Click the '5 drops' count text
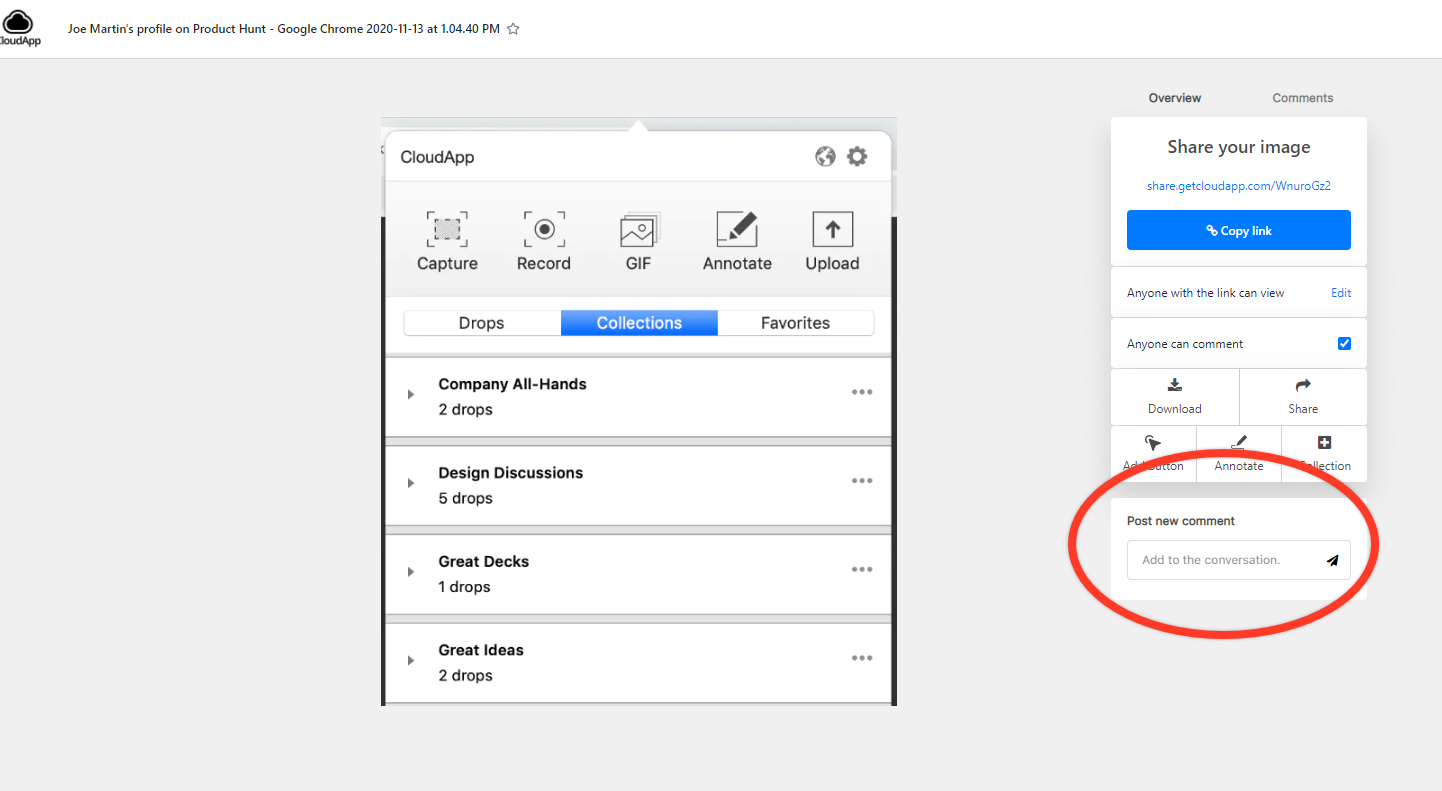The height and width of the screenshot is (791, 1442). pyautogui.click(x=466, y=498)
